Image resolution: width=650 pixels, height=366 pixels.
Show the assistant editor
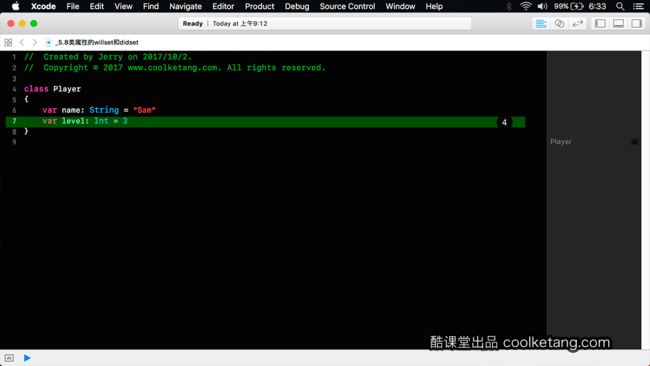click(x=559, y=24)
